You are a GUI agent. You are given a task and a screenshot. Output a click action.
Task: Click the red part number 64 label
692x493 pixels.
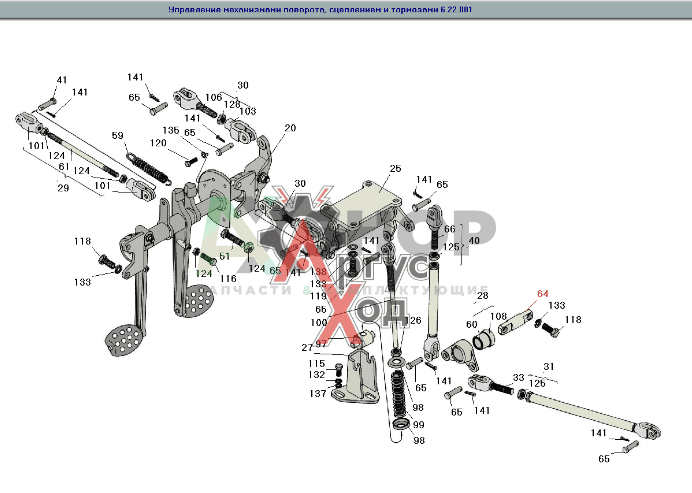click(543, 293)
